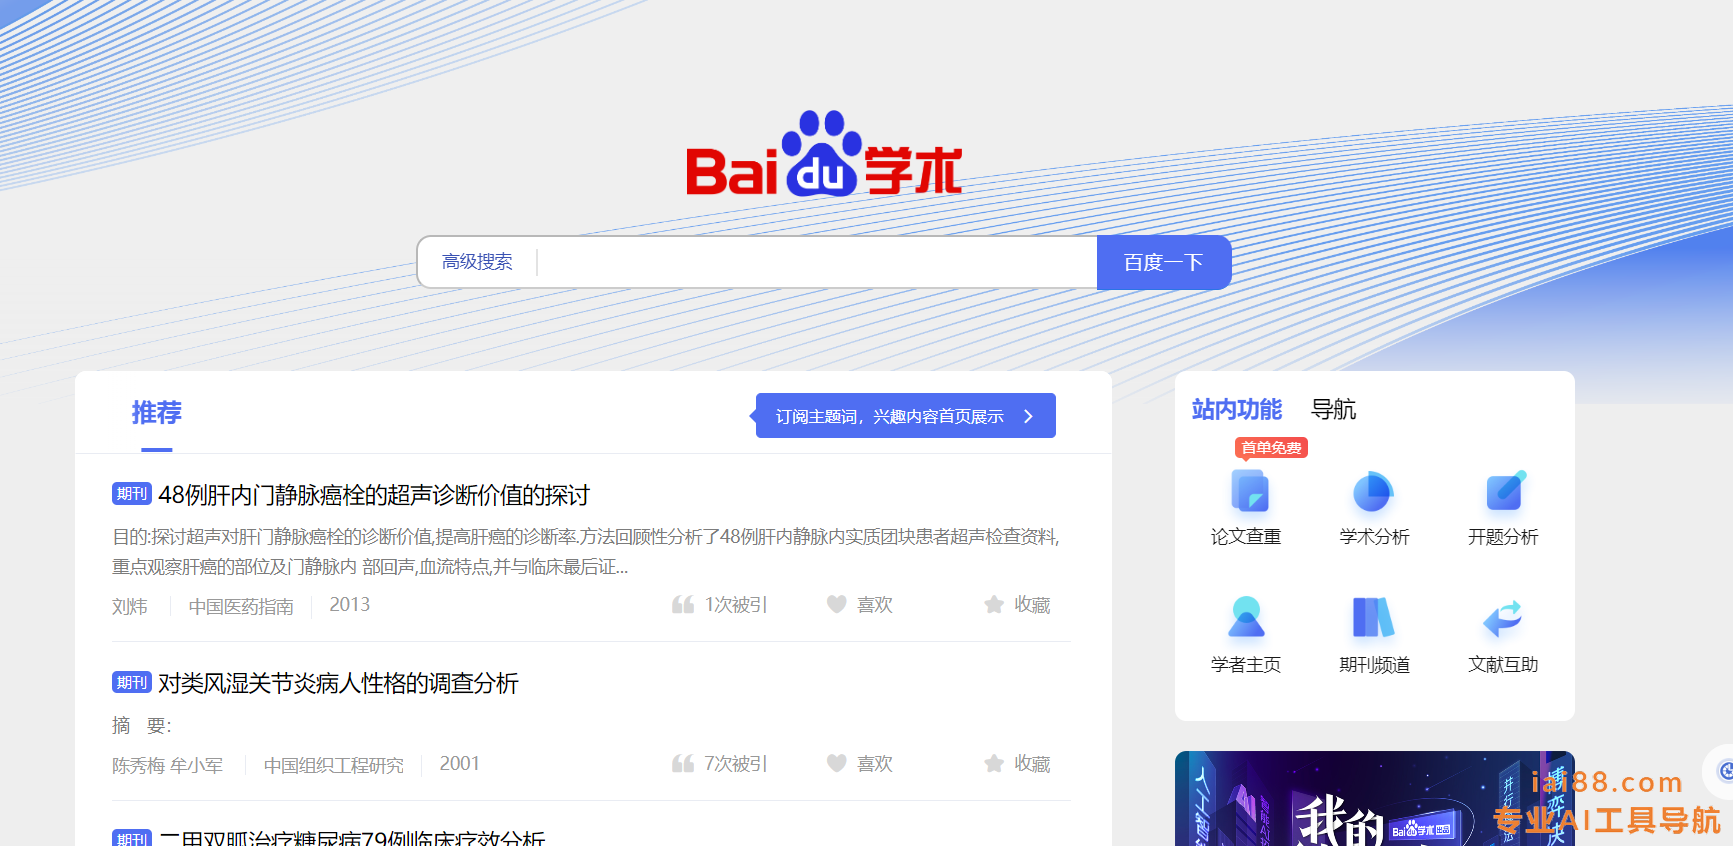1733x846 pixels.
Task: Click the 摘 要: text of the second article
Action: click(x=142, y=725)
